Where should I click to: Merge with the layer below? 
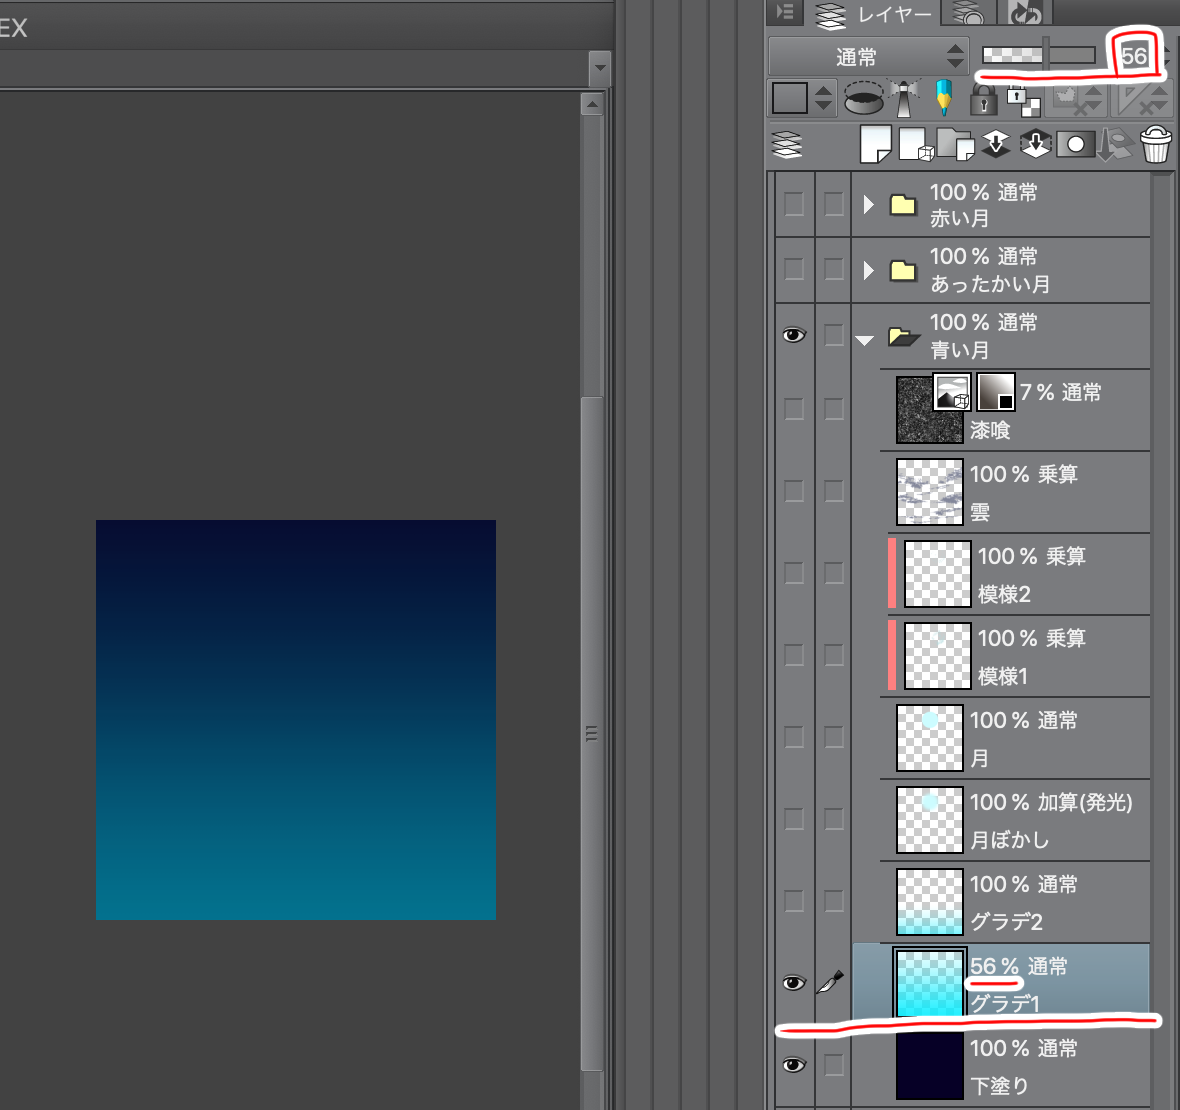pos(1035,145)
